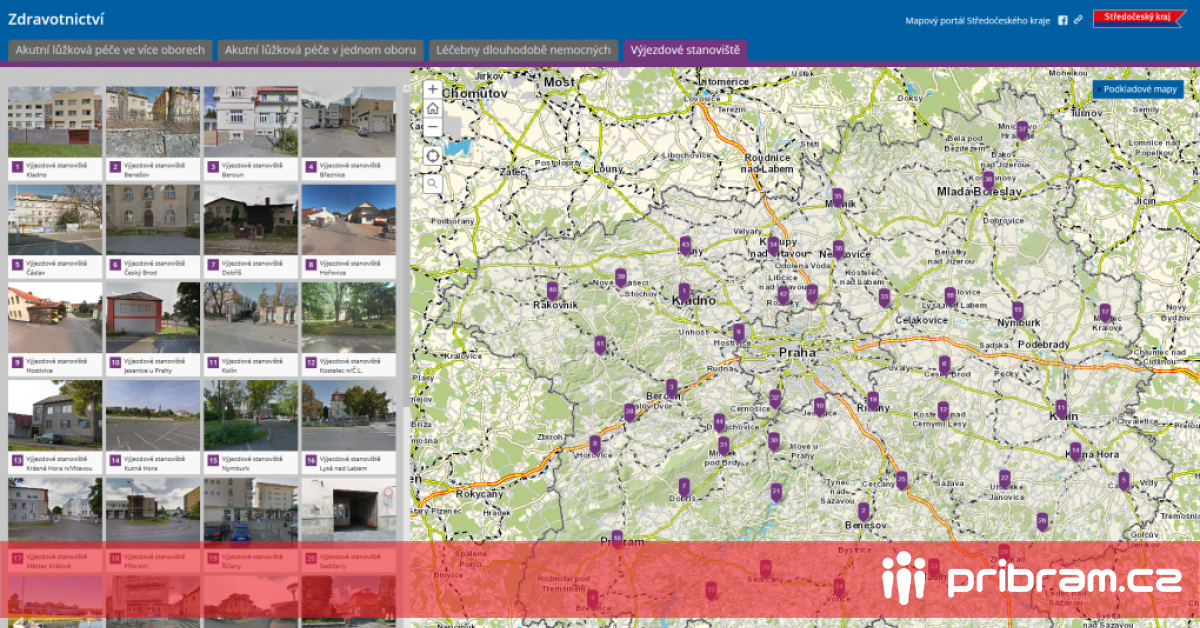Open thumbnail 6 Výjezdové stanoviště Český Brod

153,231
